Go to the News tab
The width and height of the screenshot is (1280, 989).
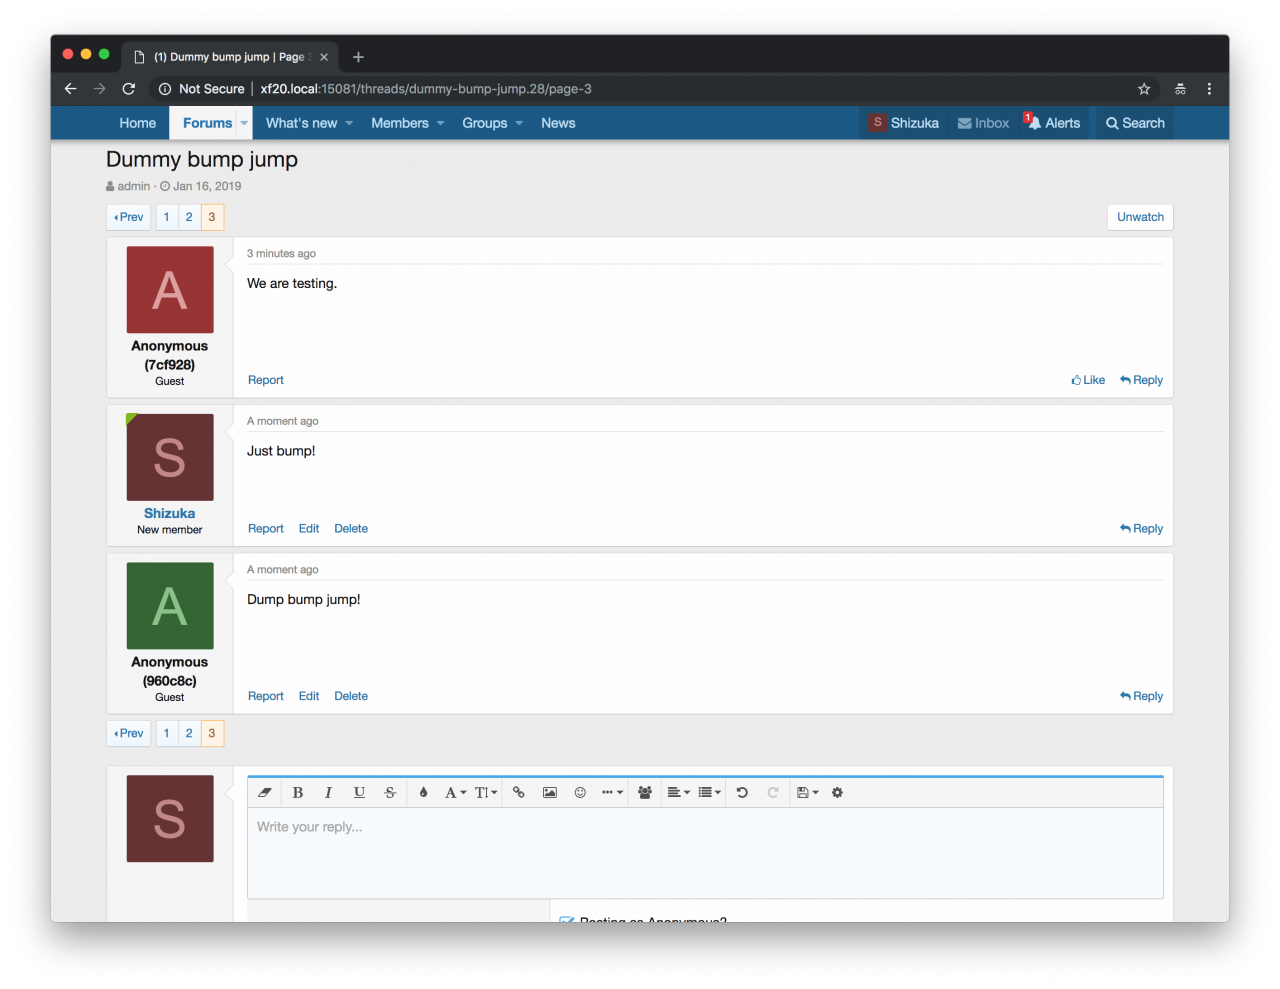[x=558, y=123]
